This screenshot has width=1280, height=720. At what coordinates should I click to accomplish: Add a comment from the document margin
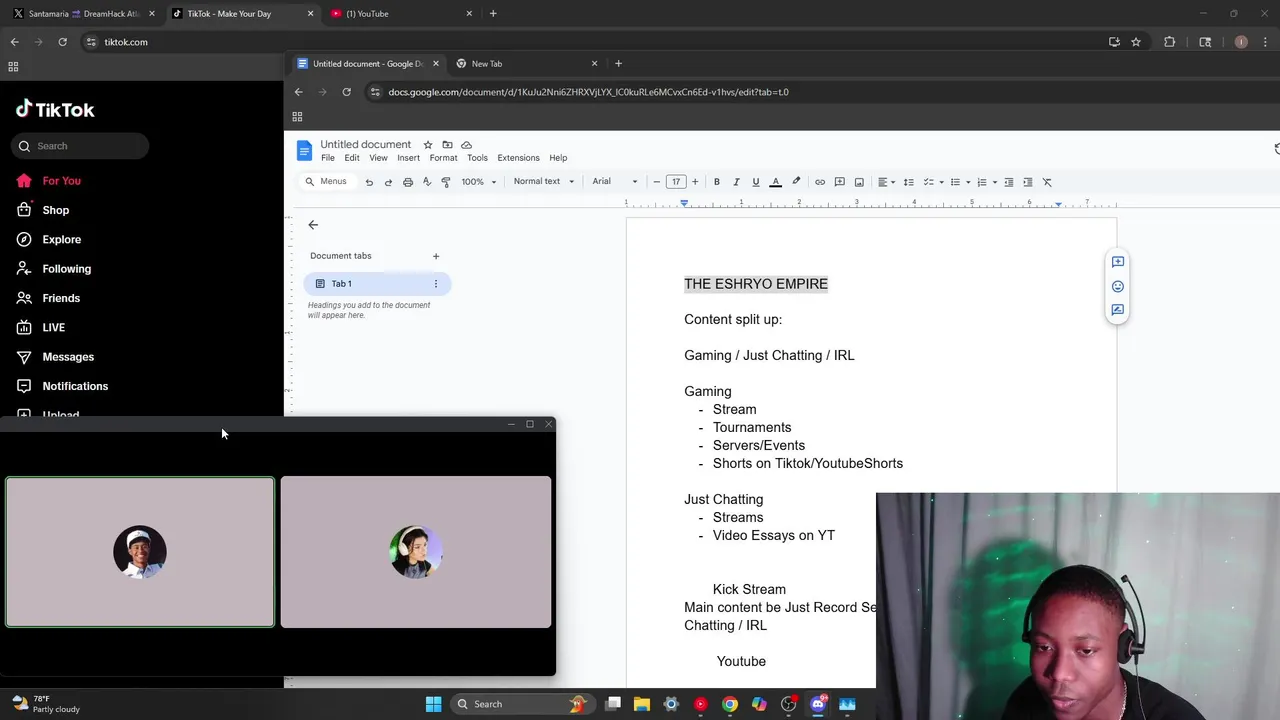(x=1118, y=262)
